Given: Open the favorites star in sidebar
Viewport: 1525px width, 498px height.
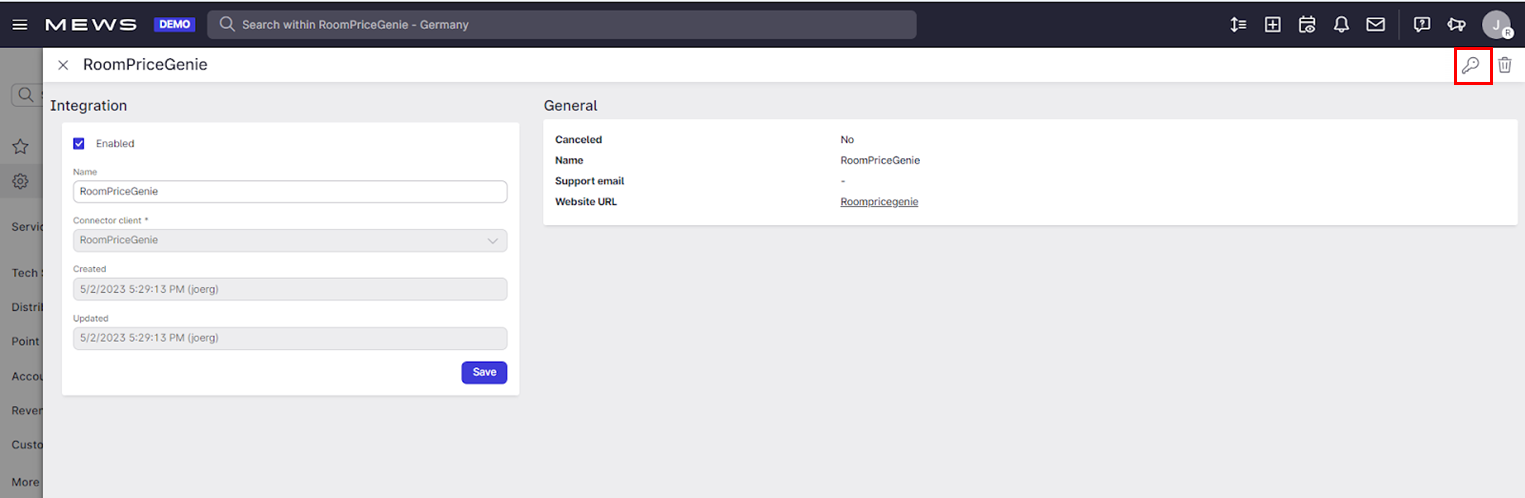Looking at the screenshot, I should 20,147.
